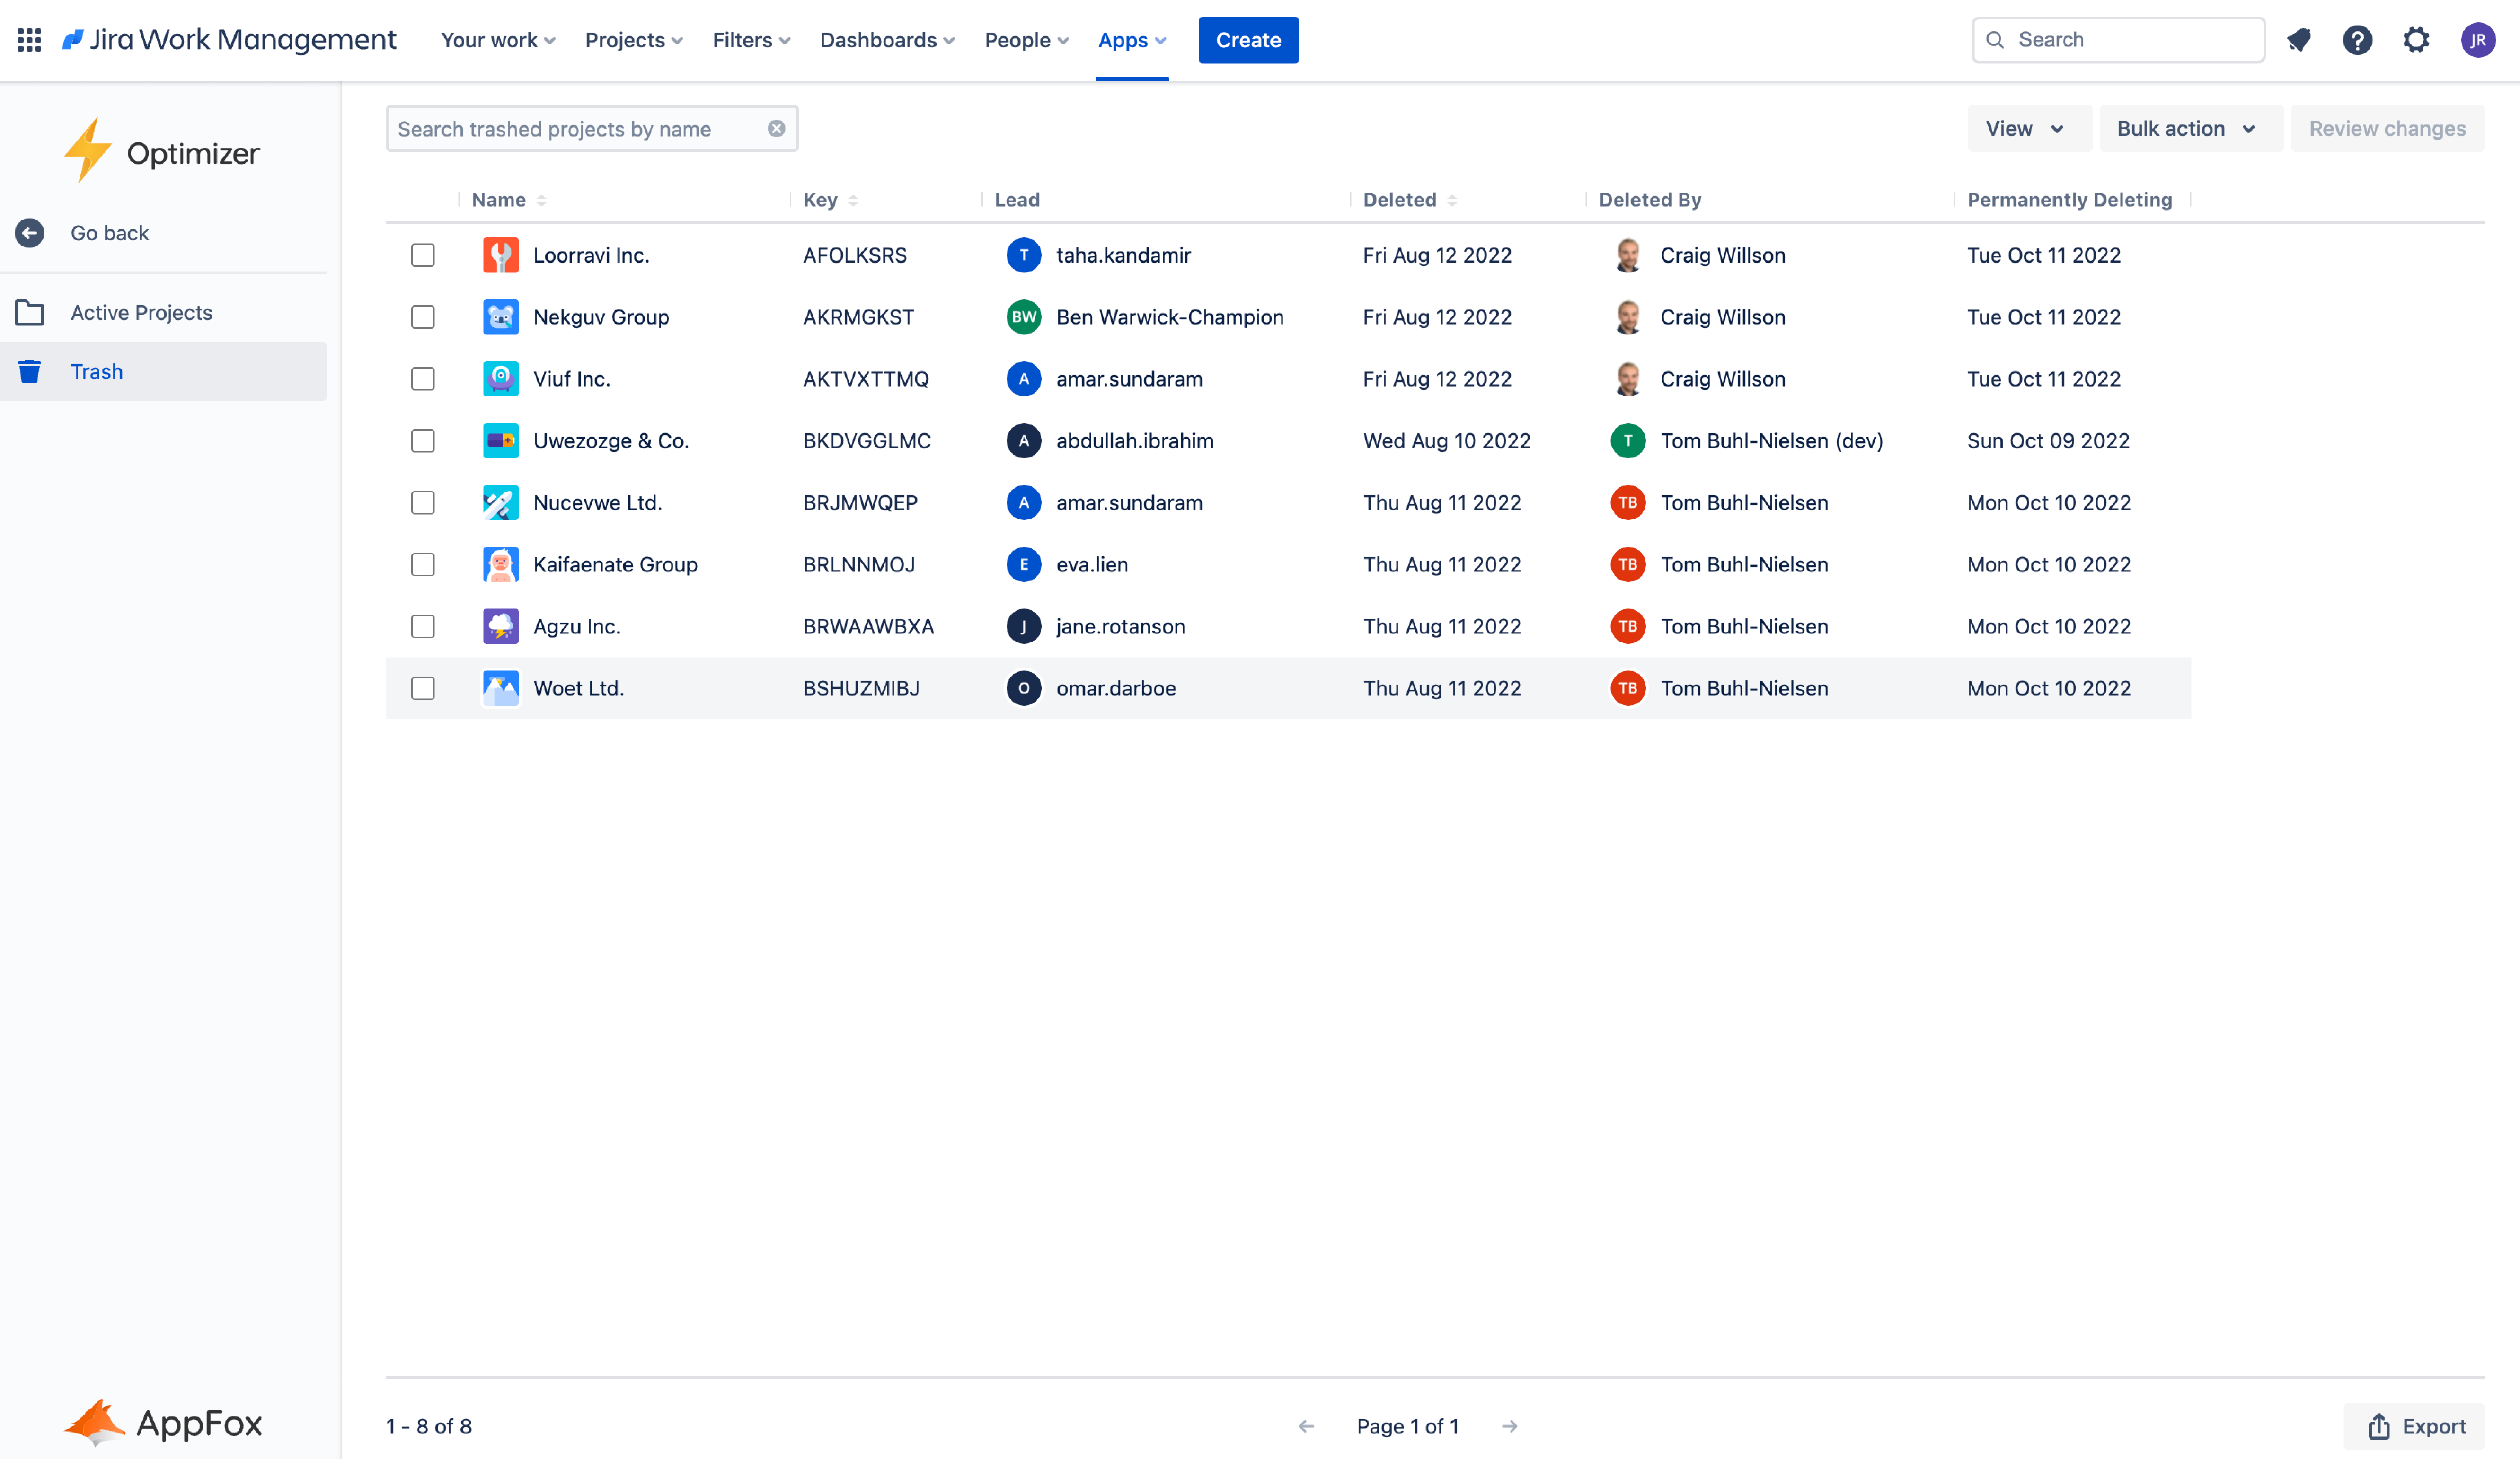The width and height of the screenshot is (2520, 1459).
Task: Click the Loorravi Inc. project avatar
Action: coord(500,255)
